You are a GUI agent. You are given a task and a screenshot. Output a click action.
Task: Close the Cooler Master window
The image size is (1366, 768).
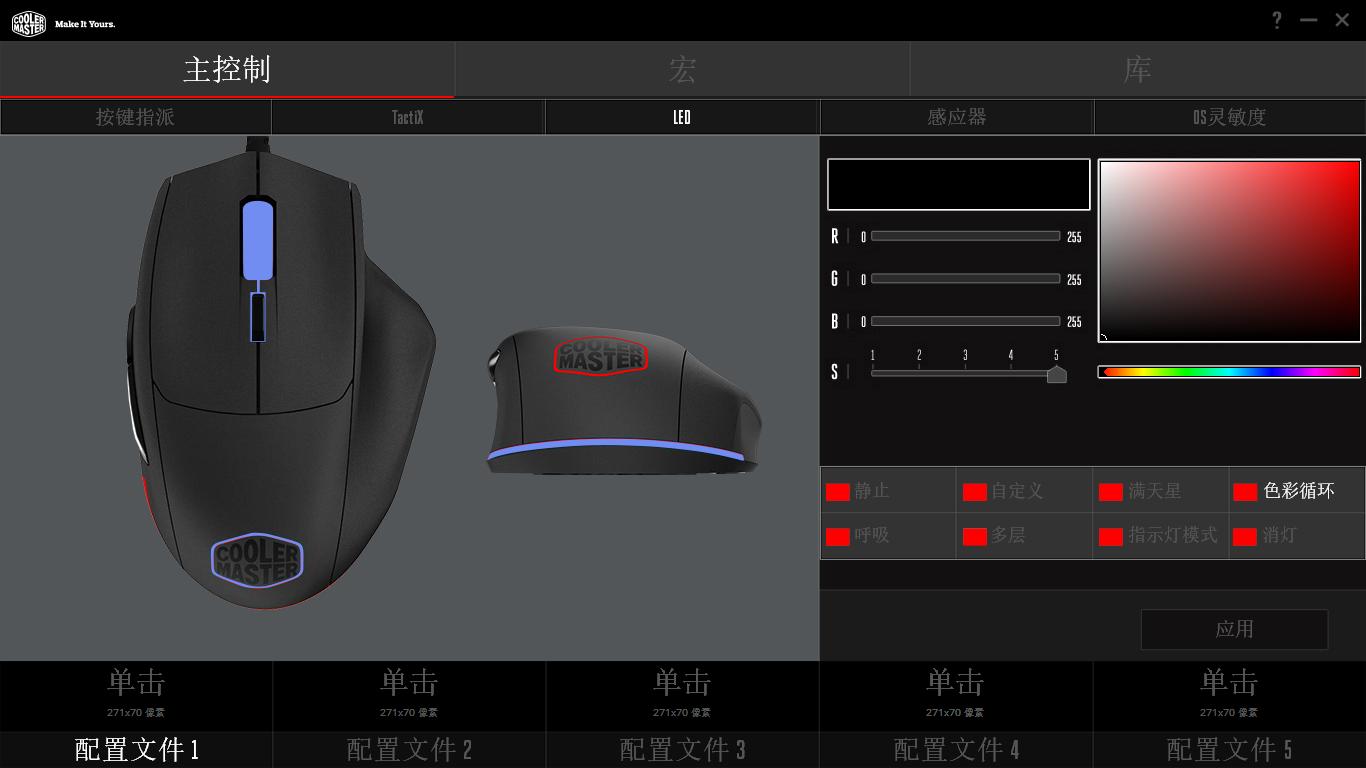tap(1342, 21)
